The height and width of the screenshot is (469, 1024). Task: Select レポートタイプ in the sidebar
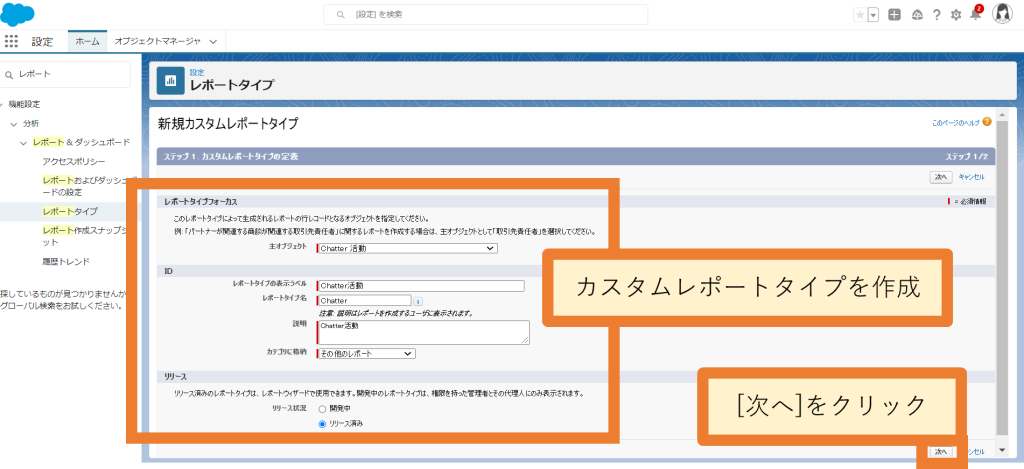click(x=70, y=211)
